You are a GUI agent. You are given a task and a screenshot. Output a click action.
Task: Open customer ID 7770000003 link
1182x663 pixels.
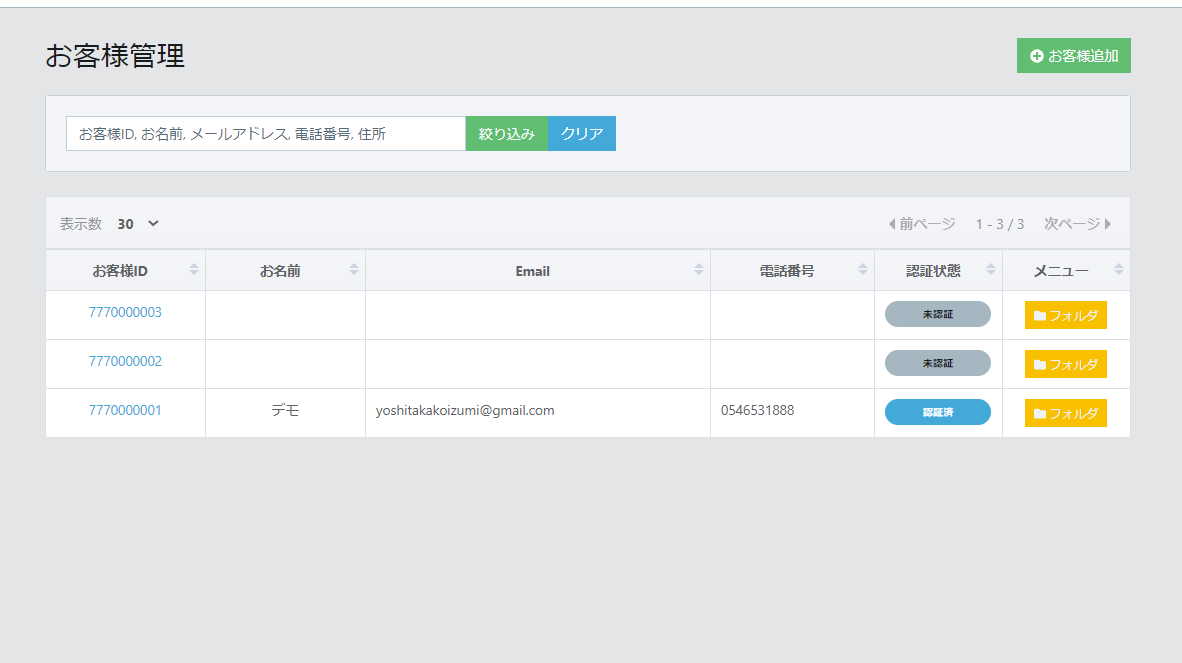pyautogui.click(x=125, y=313)
